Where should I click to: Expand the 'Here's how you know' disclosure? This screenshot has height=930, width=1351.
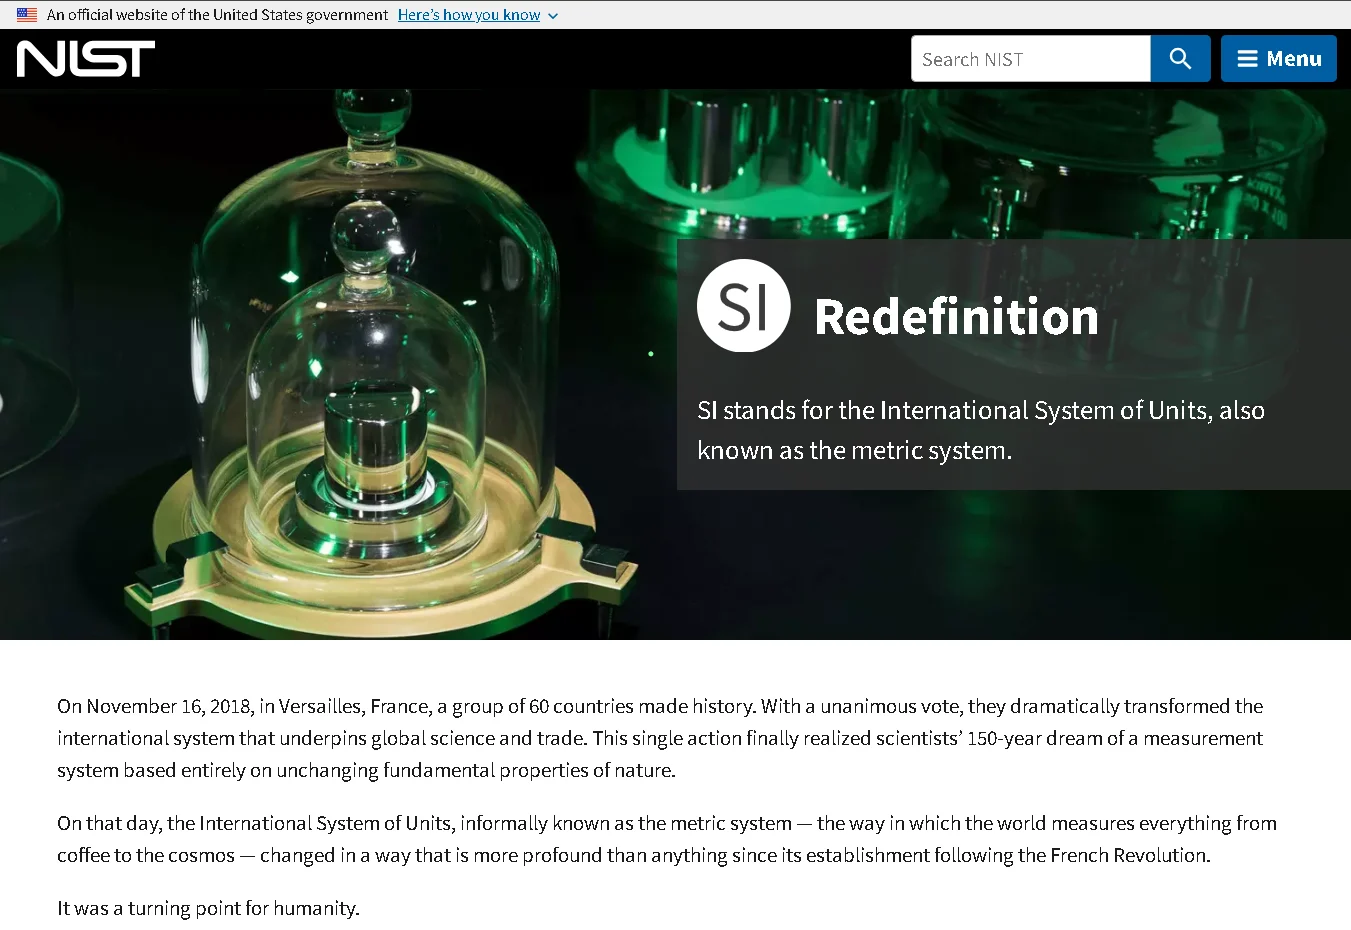pyautogui.click(x=468, y=15)
